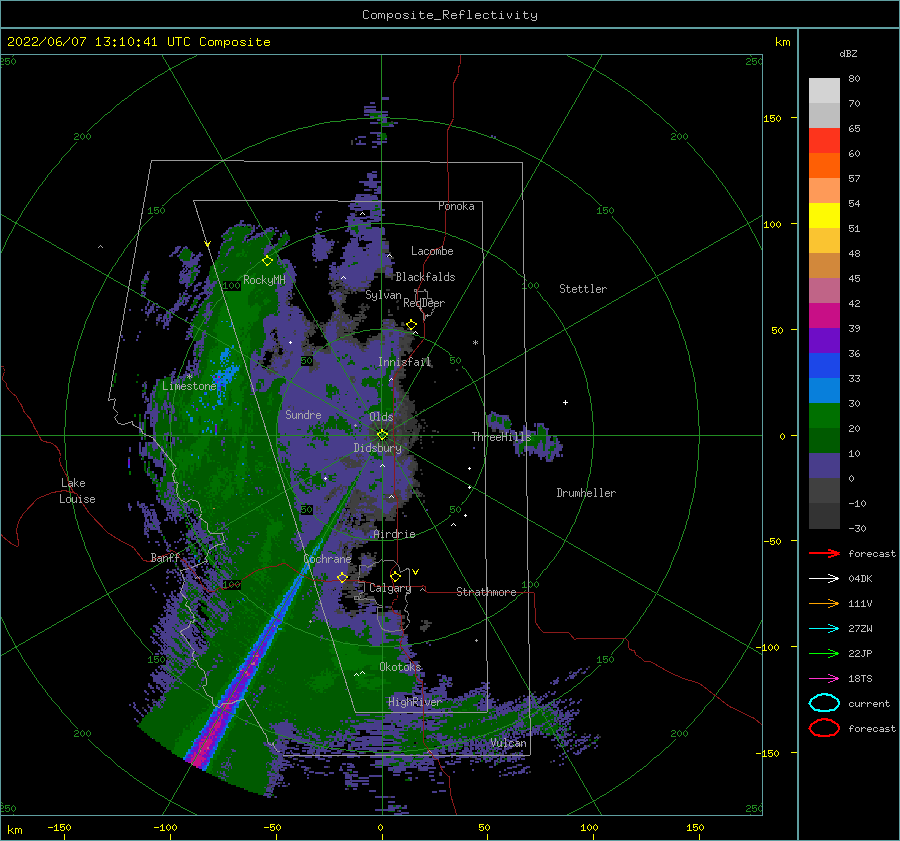Click the dBZ heading above the color scale
This screenshot has height=841, width=900.
tap(848, 53)
